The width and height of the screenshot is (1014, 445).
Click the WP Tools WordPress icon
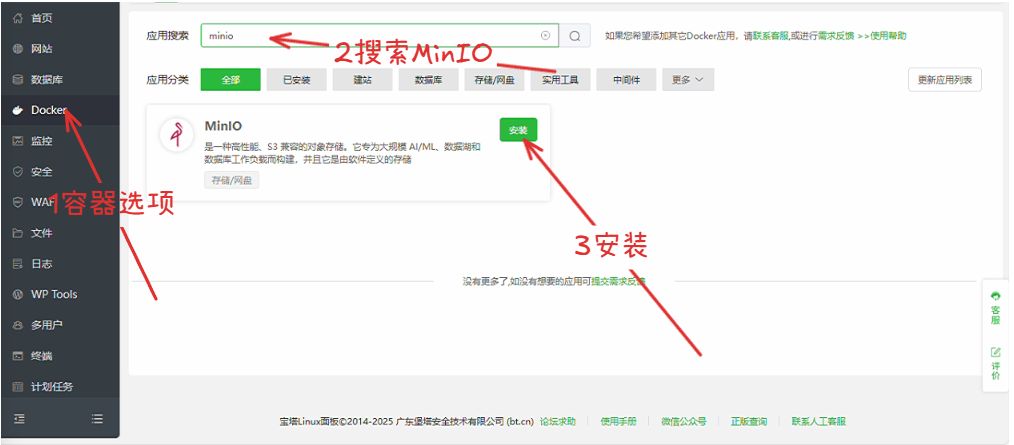tap(18, 294)
